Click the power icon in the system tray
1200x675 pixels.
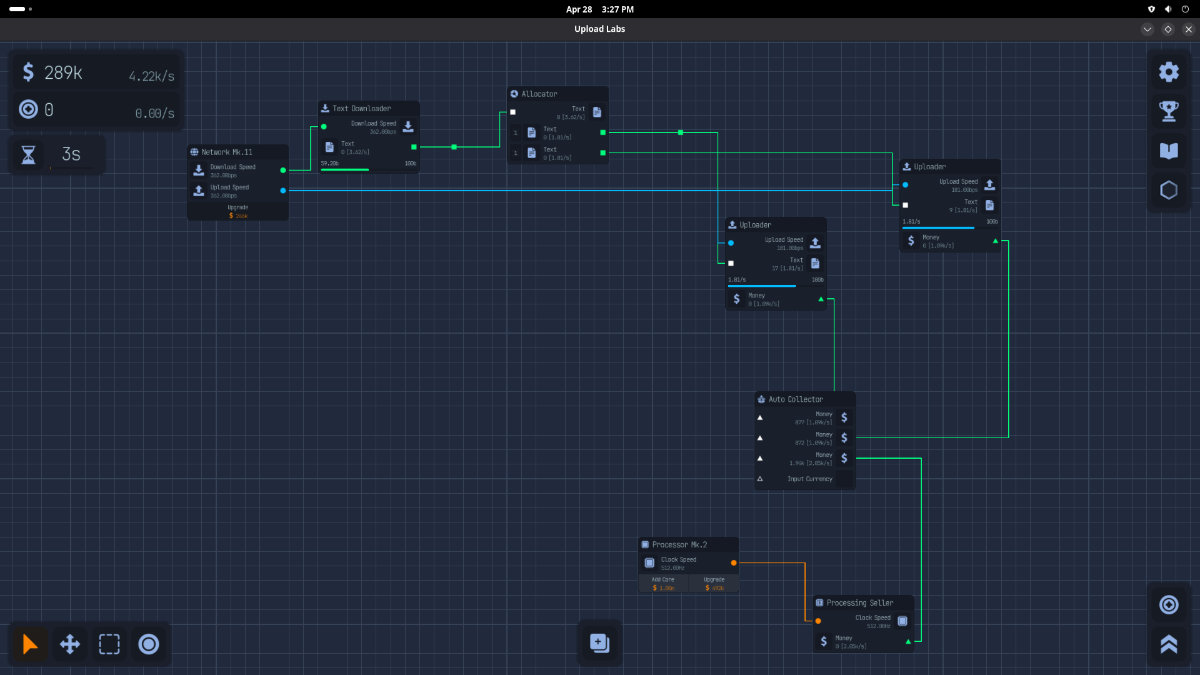[x=1185, y=9]
